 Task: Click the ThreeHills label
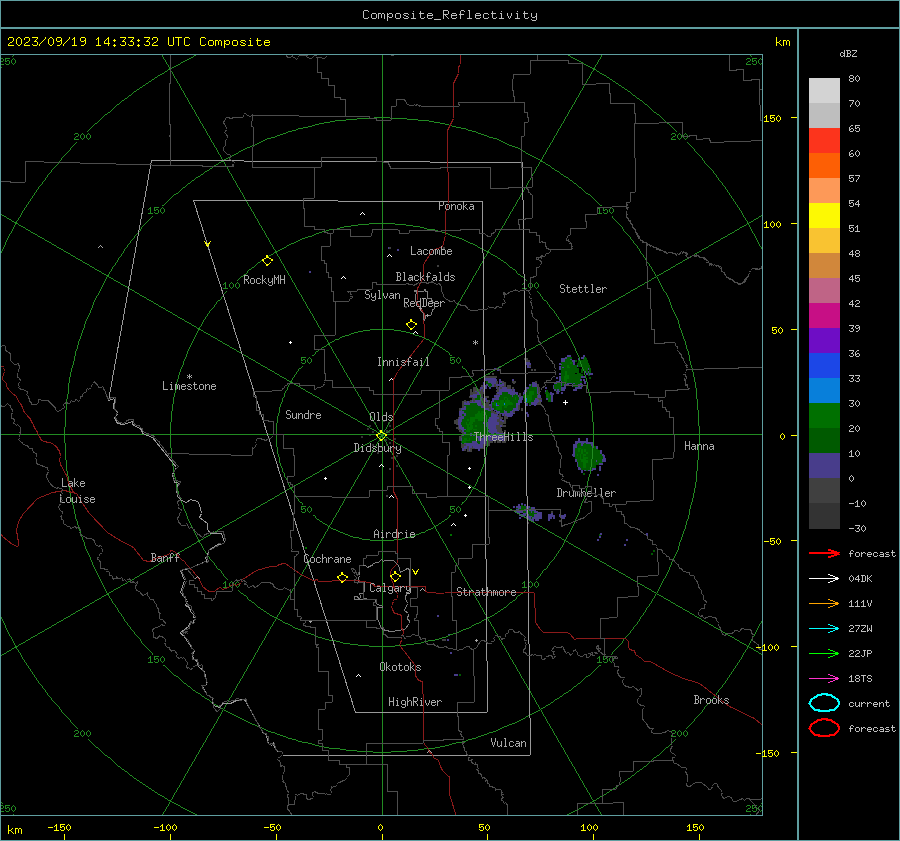pos(503,437)
